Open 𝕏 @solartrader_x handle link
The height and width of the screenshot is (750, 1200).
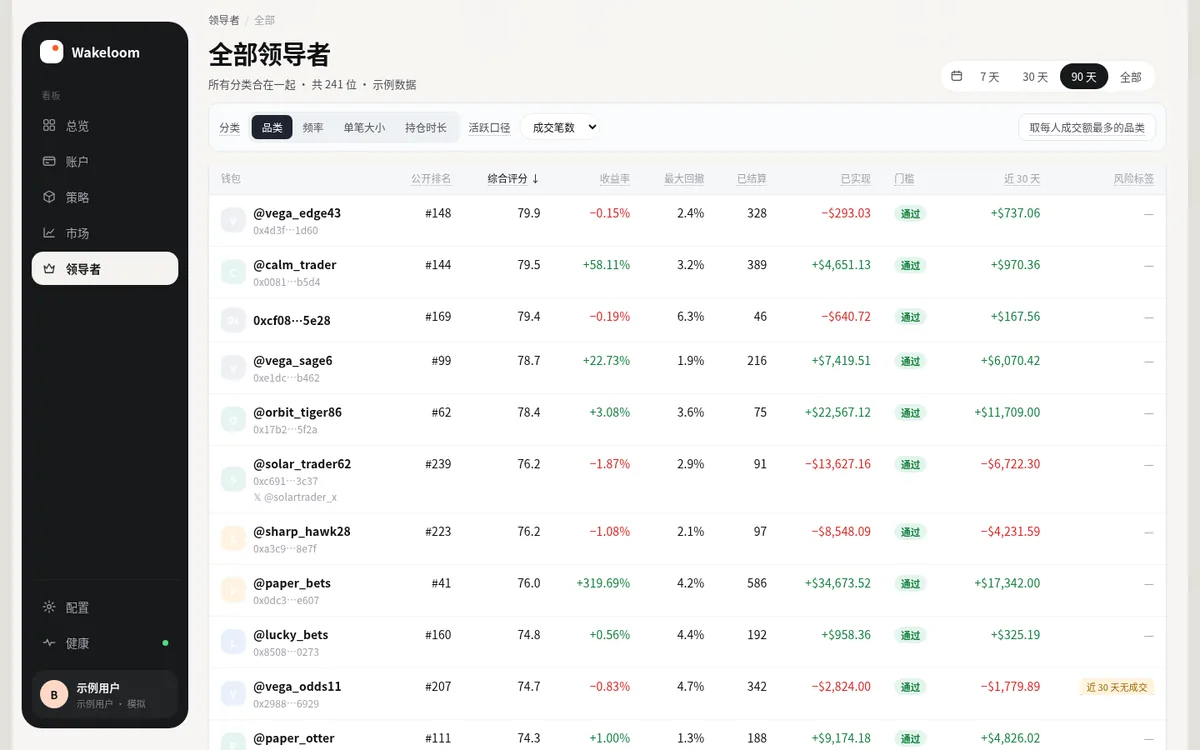295,497
